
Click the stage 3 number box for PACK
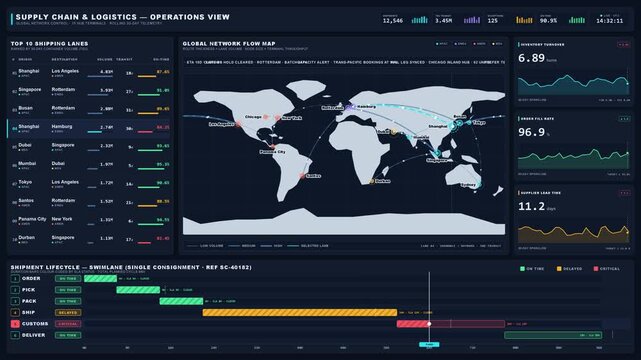[x=15, y=301]
